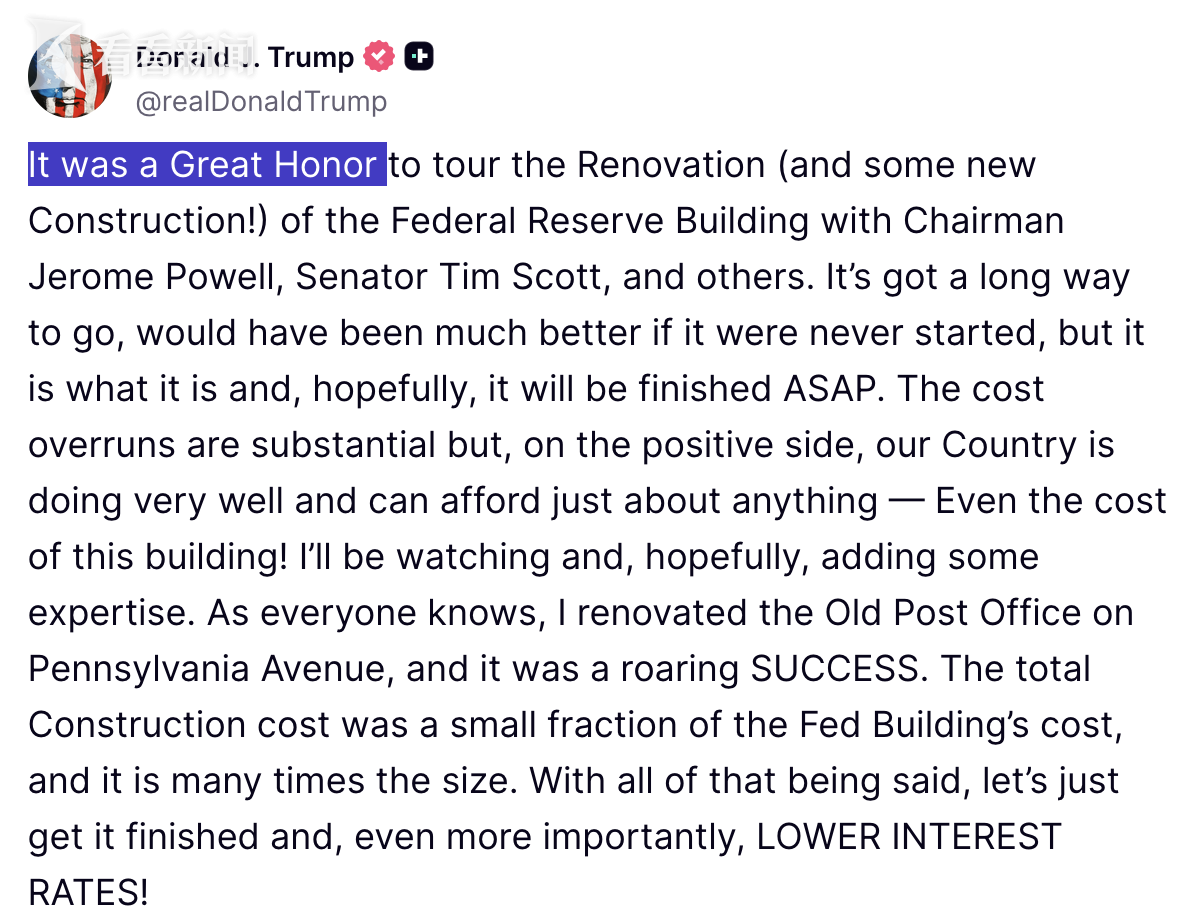Click the dark plus badge beside the name

click(x=419, y=57)
